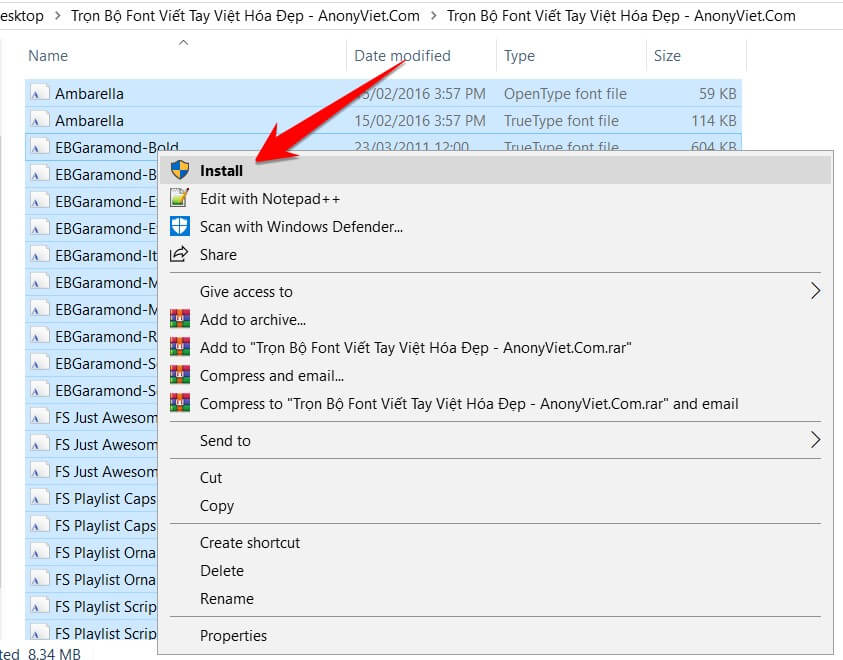Click the font file icon of the OpenType Ambarella
The image size is (843, 660).
pyautogui.click(x=39, y=94)
